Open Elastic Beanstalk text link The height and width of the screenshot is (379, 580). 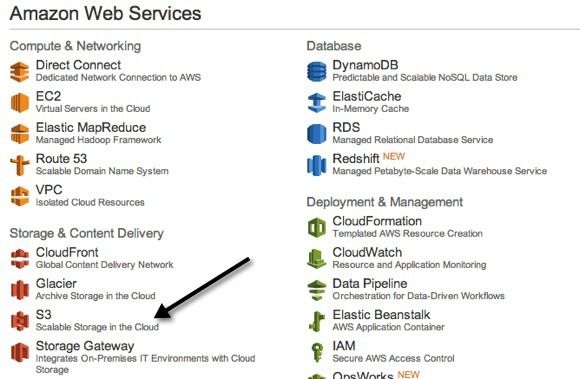pyautogui.click(x=381, y=315)
